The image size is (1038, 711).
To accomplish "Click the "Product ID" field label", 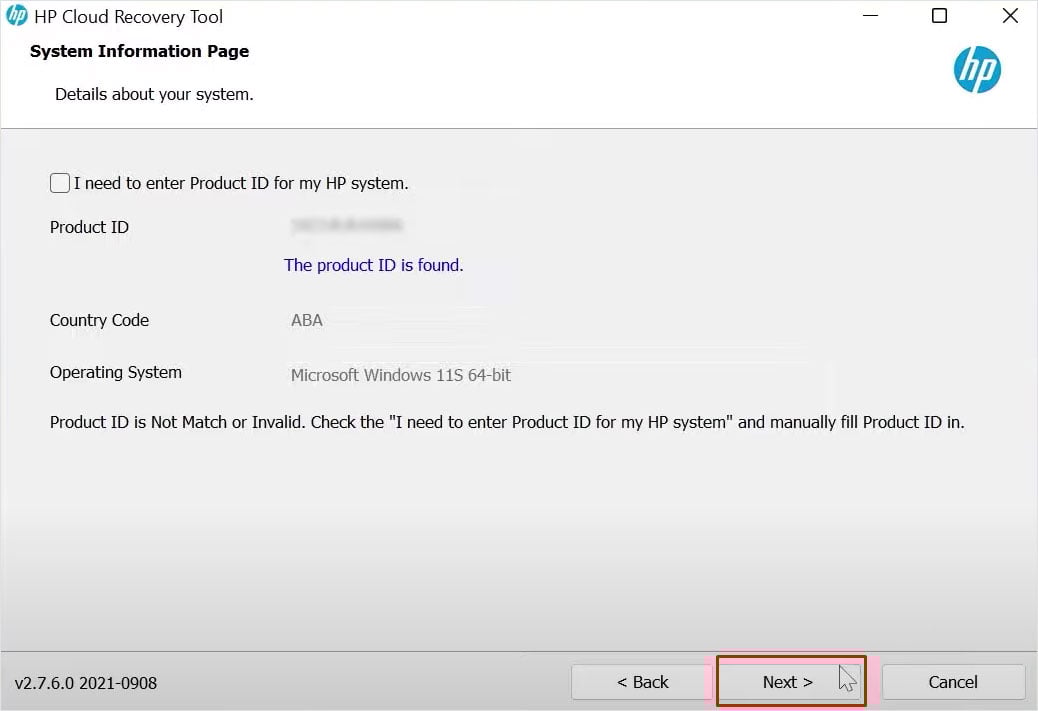I will (x=89, y=227).
